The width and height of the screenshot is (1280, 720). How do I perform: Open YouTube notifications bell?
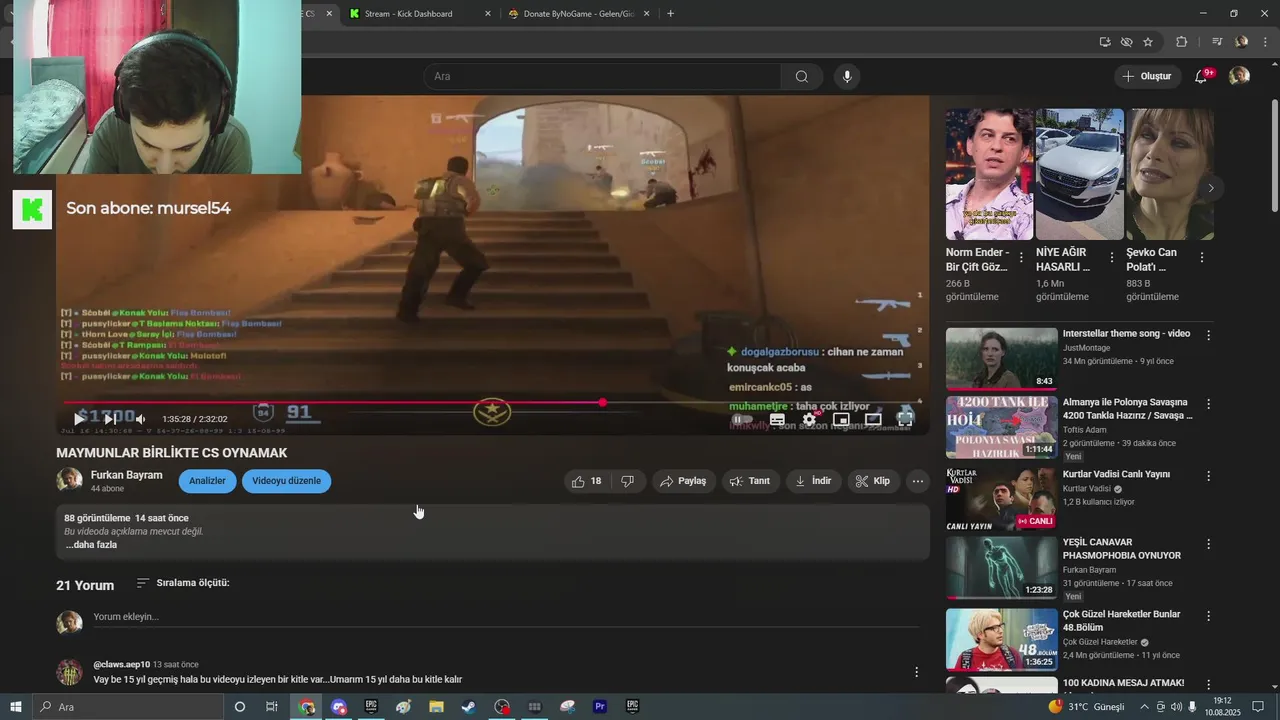1202,76
